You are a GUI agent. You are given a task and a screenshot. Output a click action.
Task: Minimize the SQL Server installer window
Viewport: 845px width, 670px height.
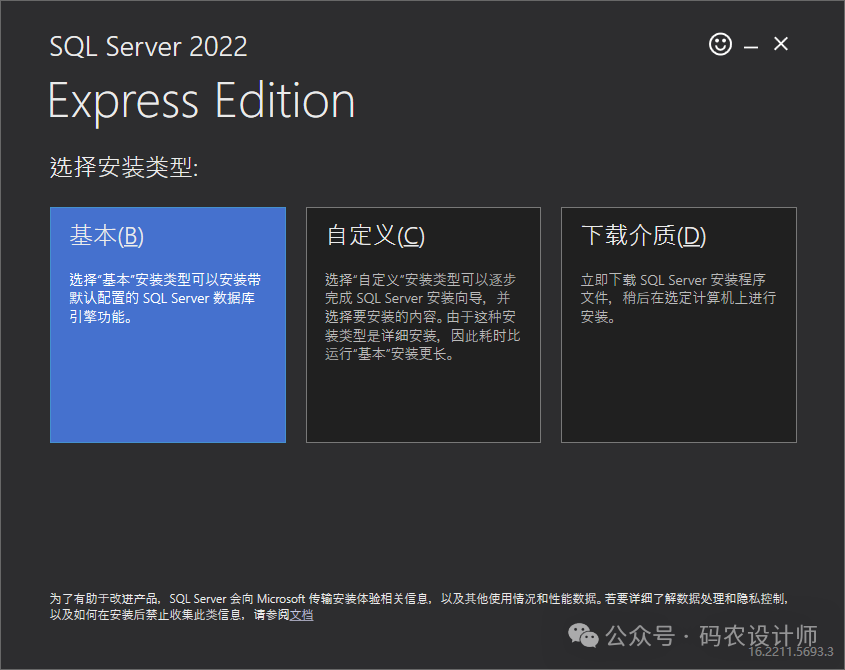[751, 45]
